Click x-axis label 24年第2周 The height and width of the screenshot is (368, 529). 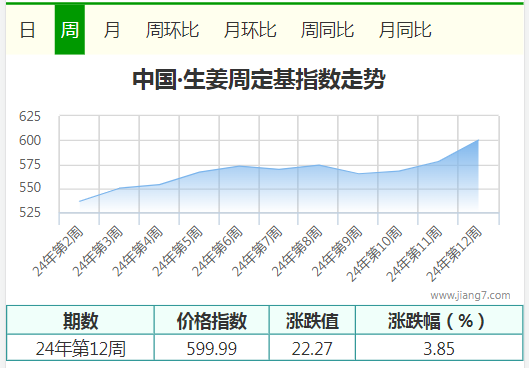(58, 252)
